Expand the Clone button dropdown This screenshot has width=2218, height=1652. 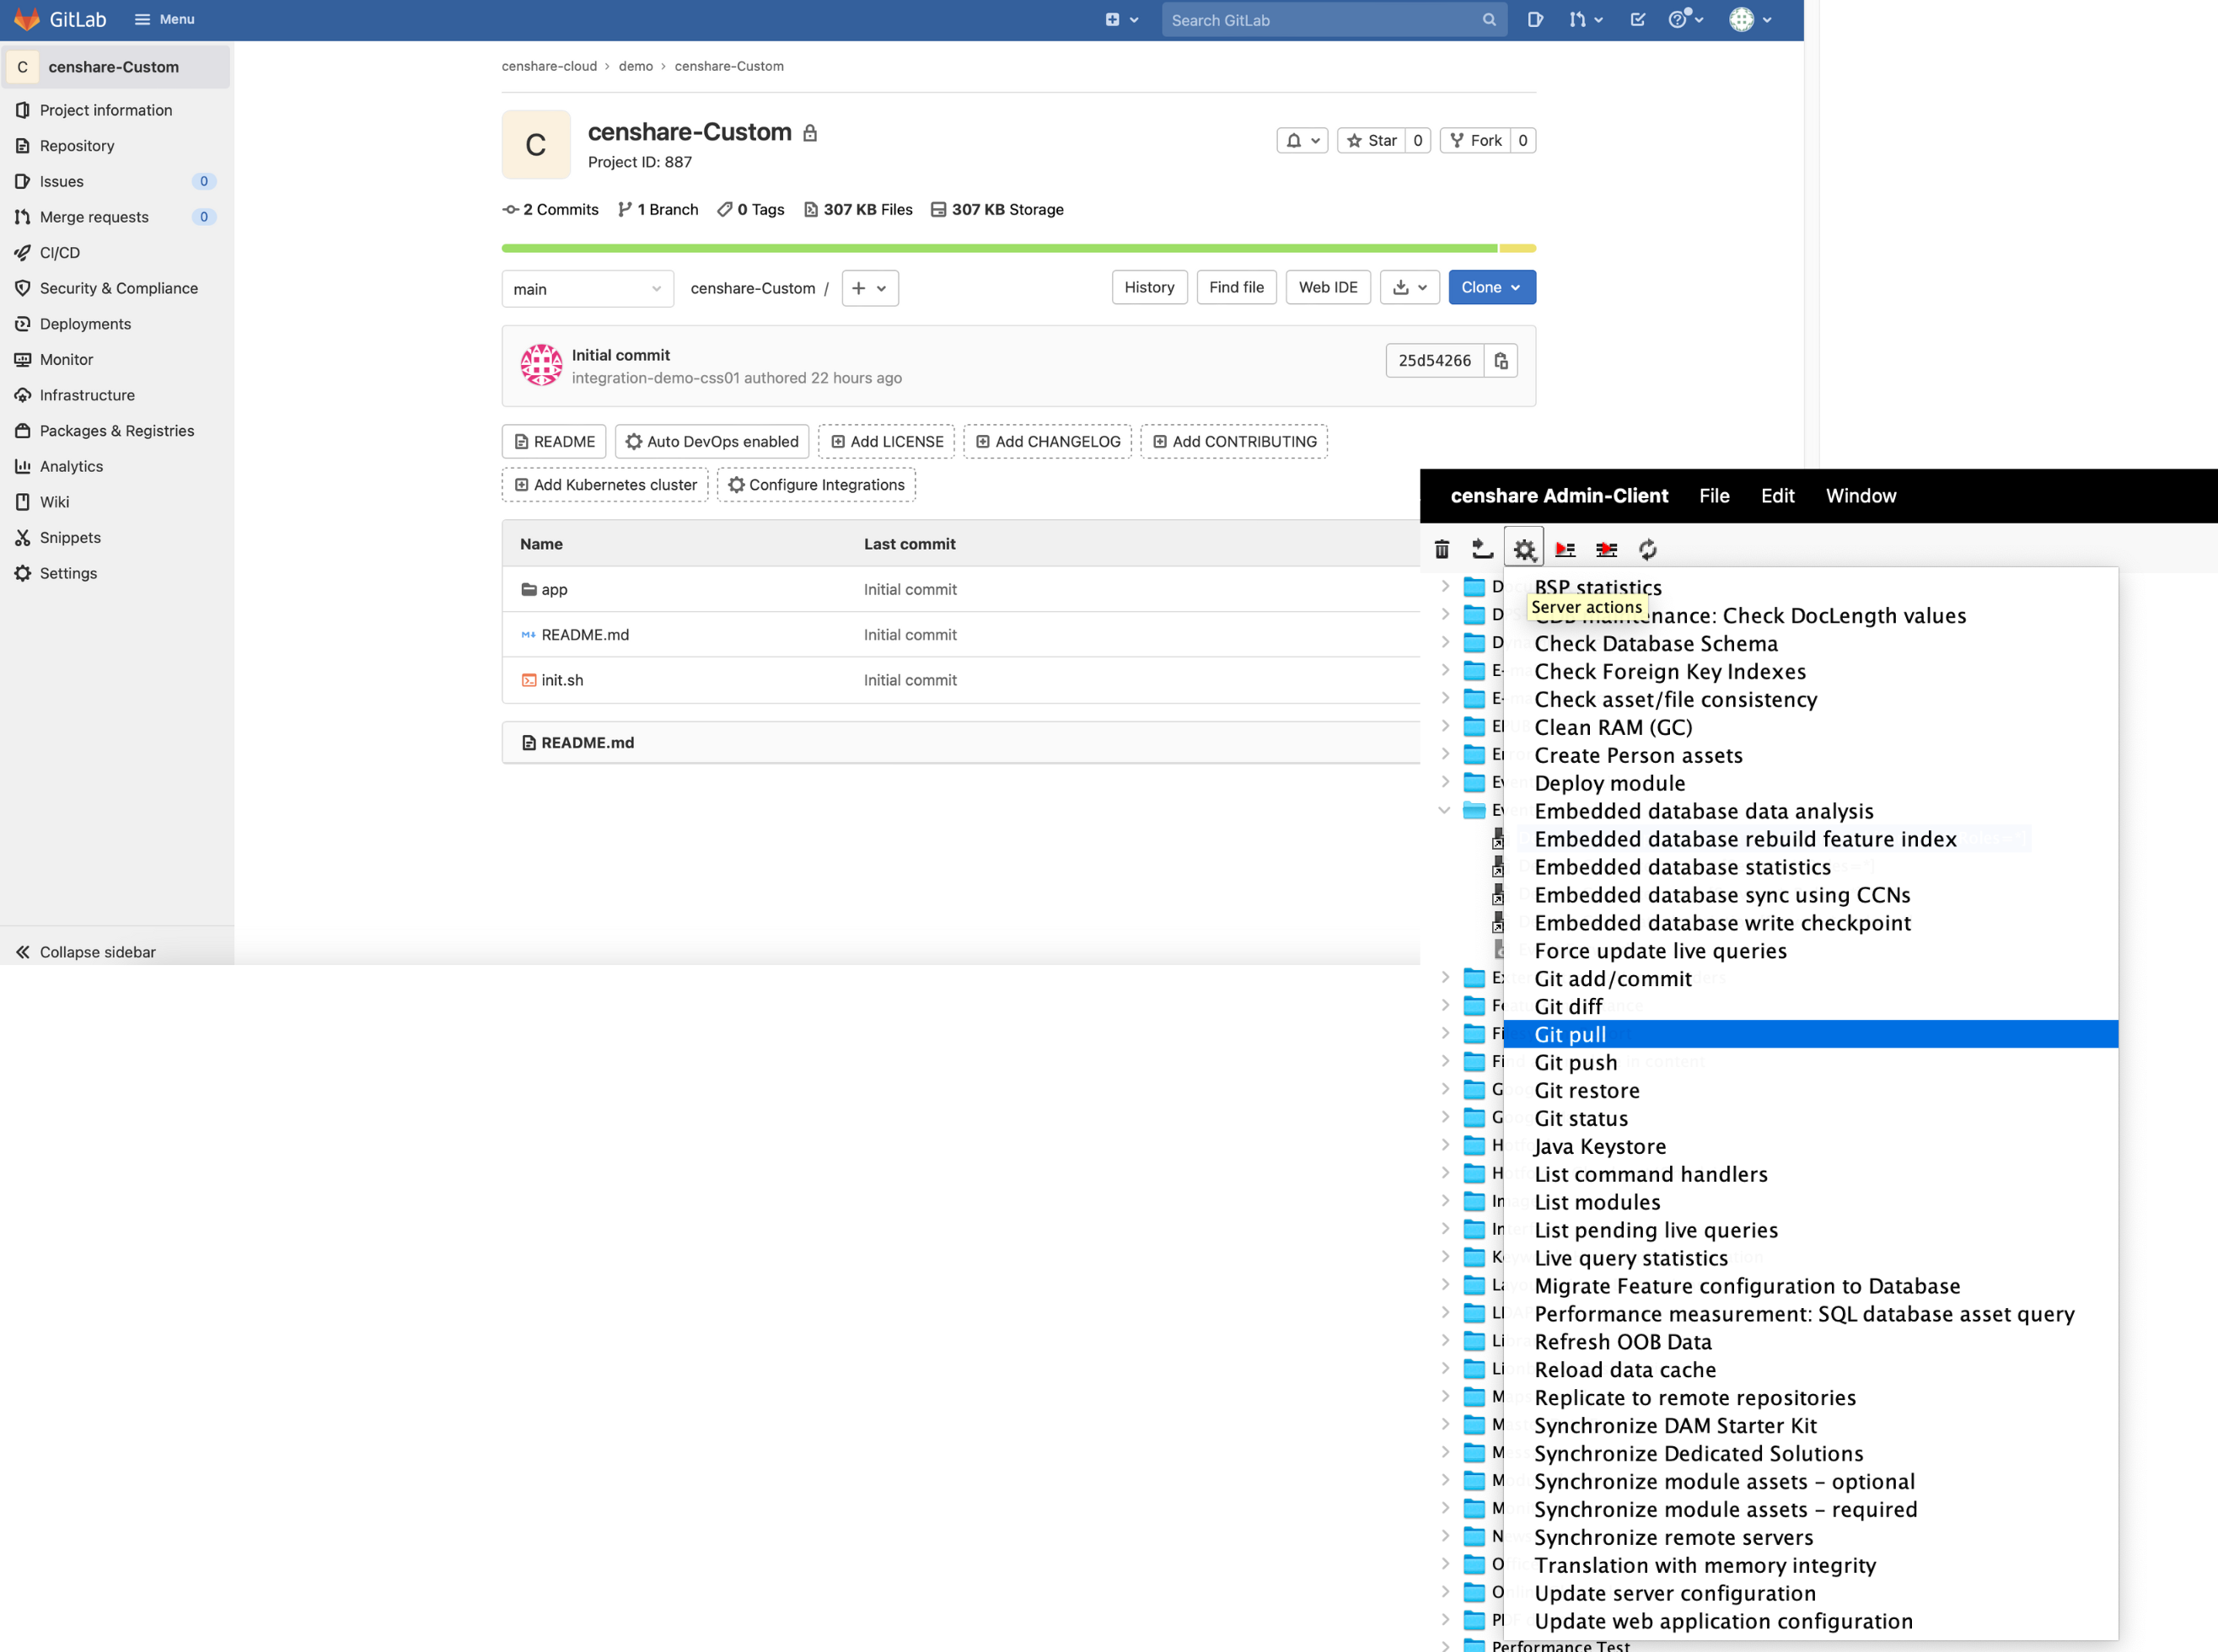click(x=1515, y=287)
